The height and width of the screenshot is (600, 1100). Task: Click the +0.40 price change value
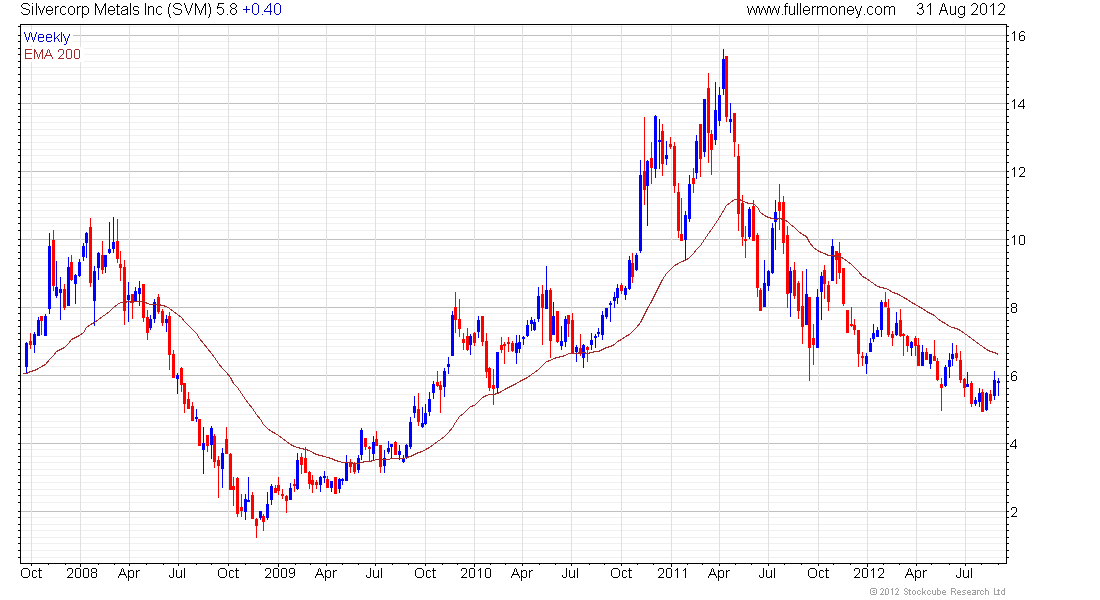pos(262,10)
